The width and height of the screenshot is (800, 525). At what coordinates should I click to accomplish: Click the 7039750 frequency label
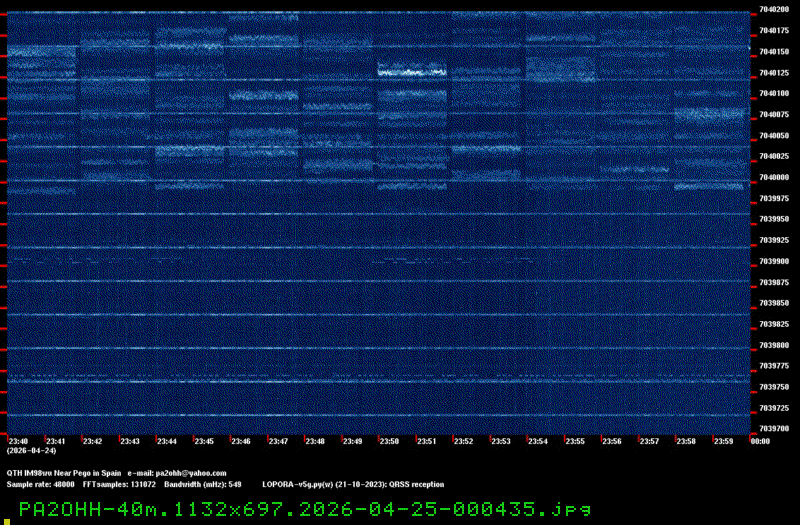(x=774, y=387)
